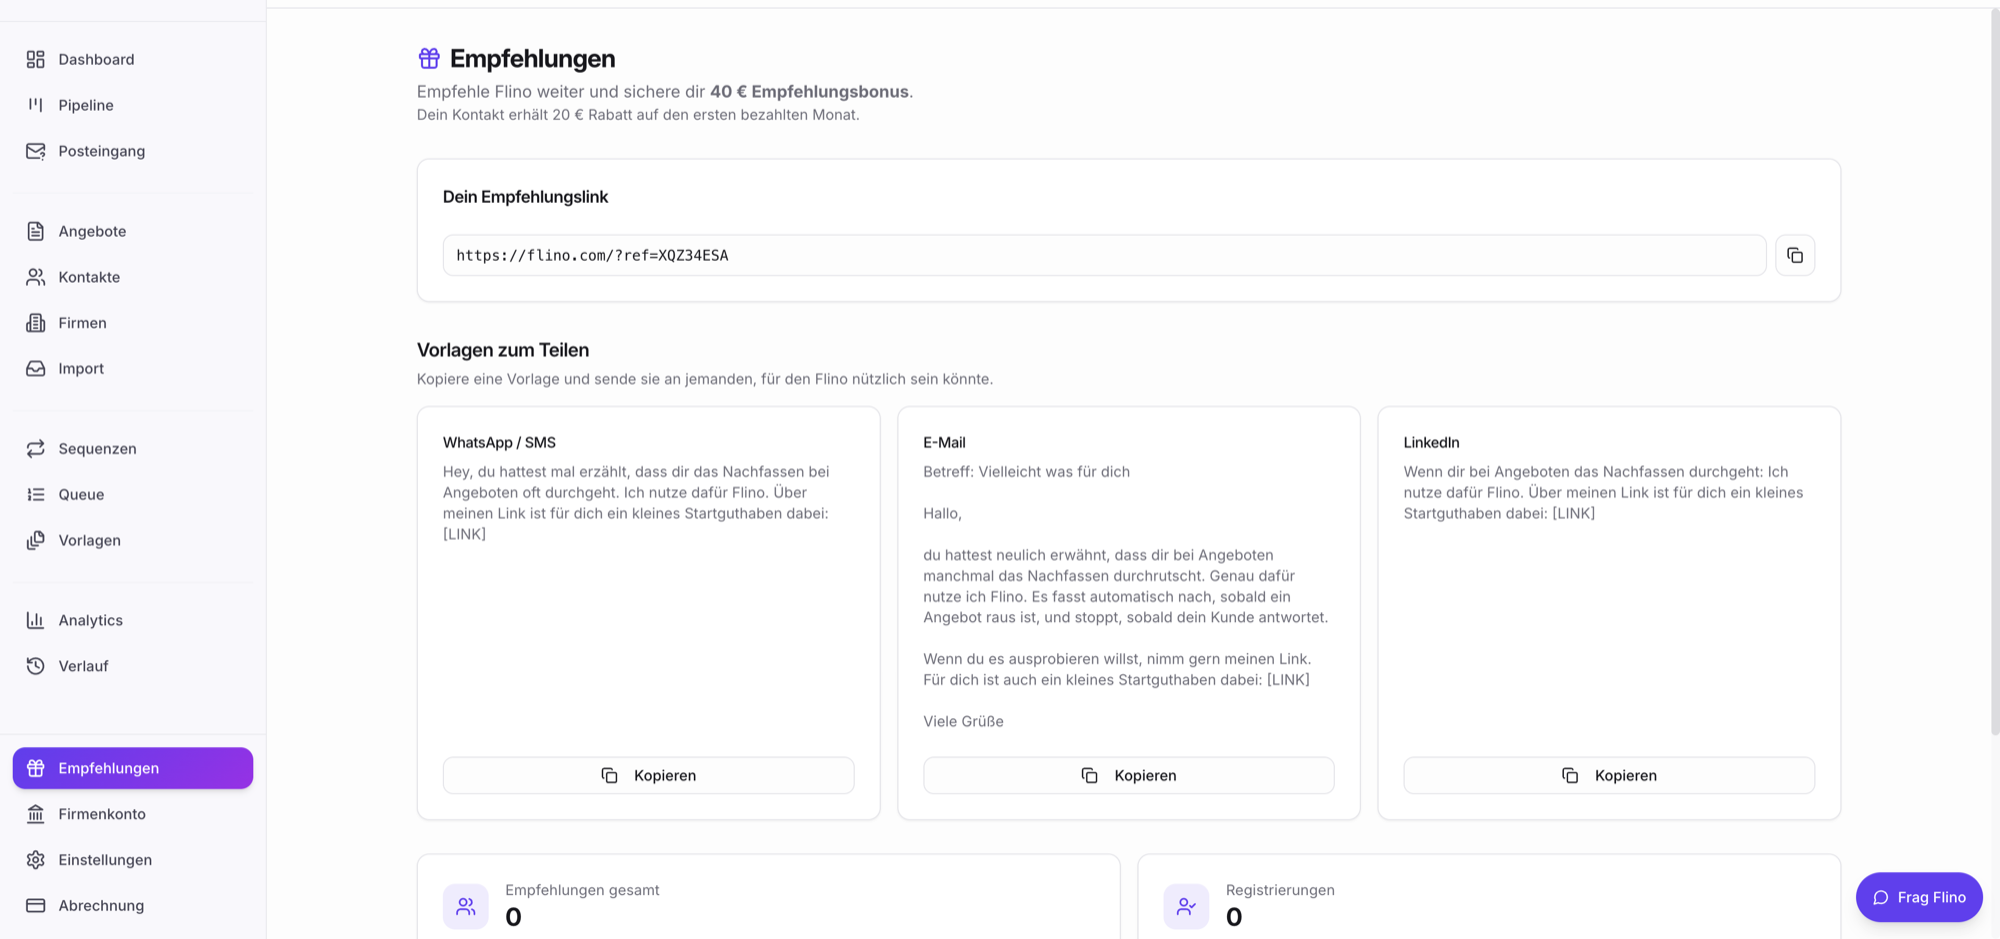
Task: Click the Kontakte people icon
Action: pos(36,277)
